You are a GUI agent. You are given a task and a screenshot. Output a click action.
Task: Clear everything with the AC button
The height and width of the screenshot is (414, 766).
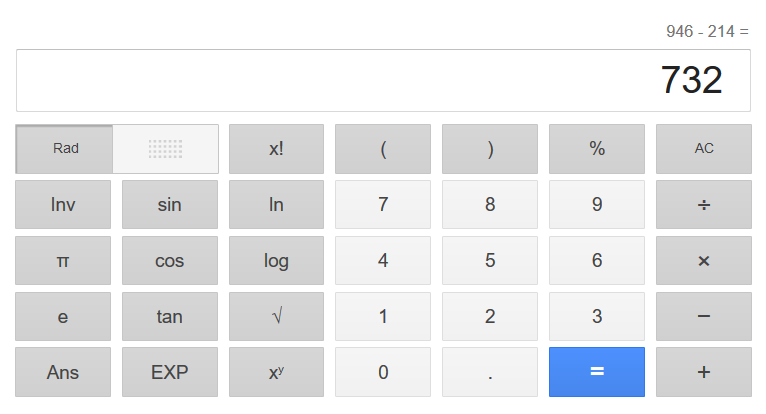point(703,149)
